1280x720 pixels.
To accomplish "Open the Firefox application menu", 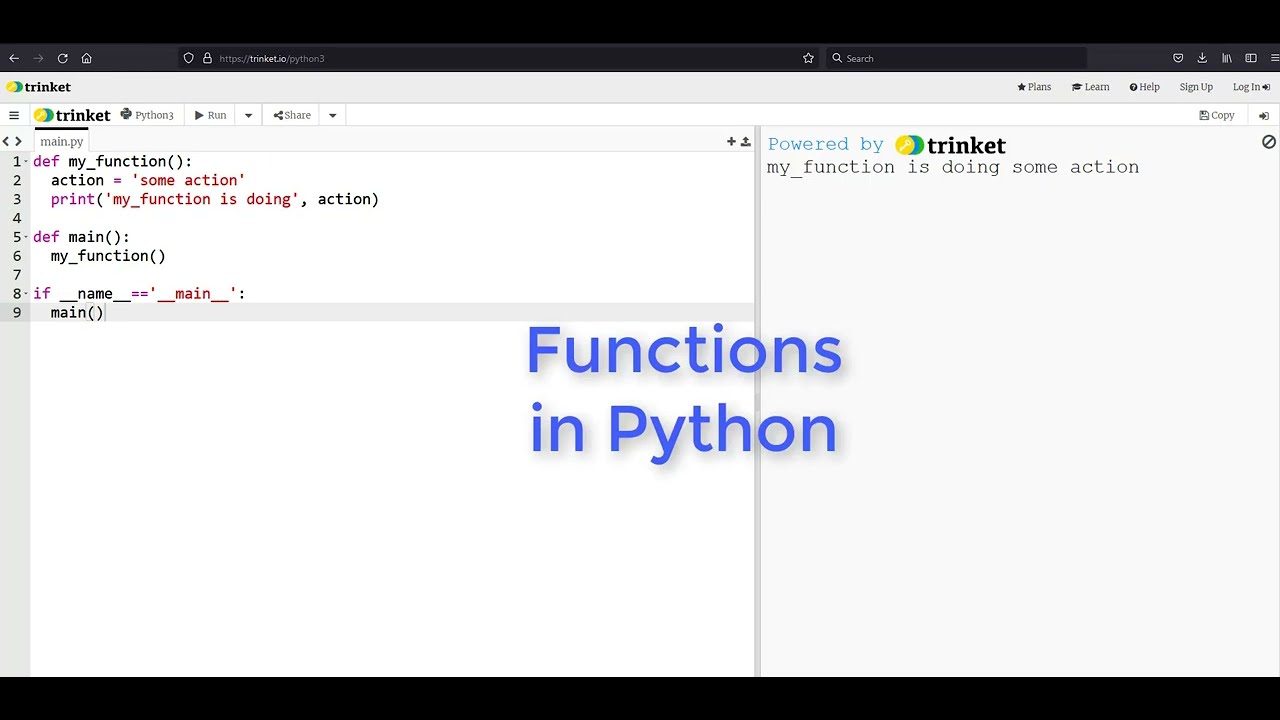I will tap(1275, 58).
